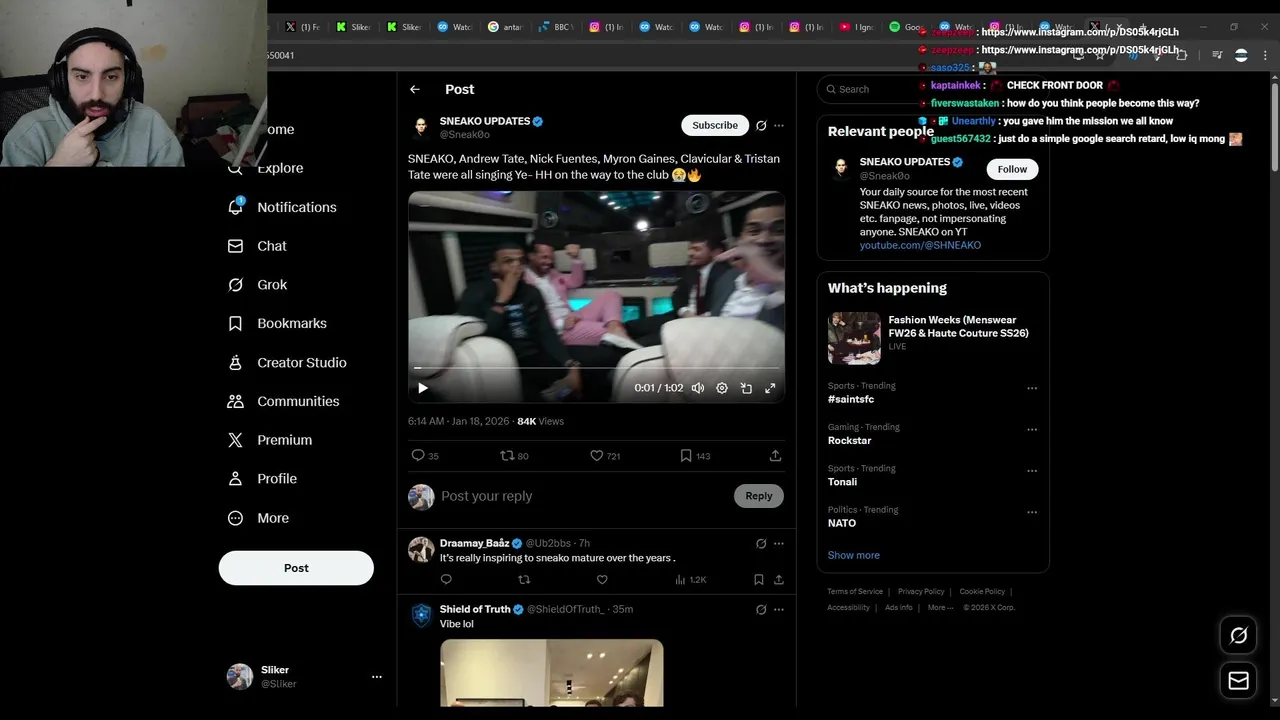The height and width of the screenshot is (720, 1280).
Task: Open Communities from the sidebar
Action: (284, 401)
